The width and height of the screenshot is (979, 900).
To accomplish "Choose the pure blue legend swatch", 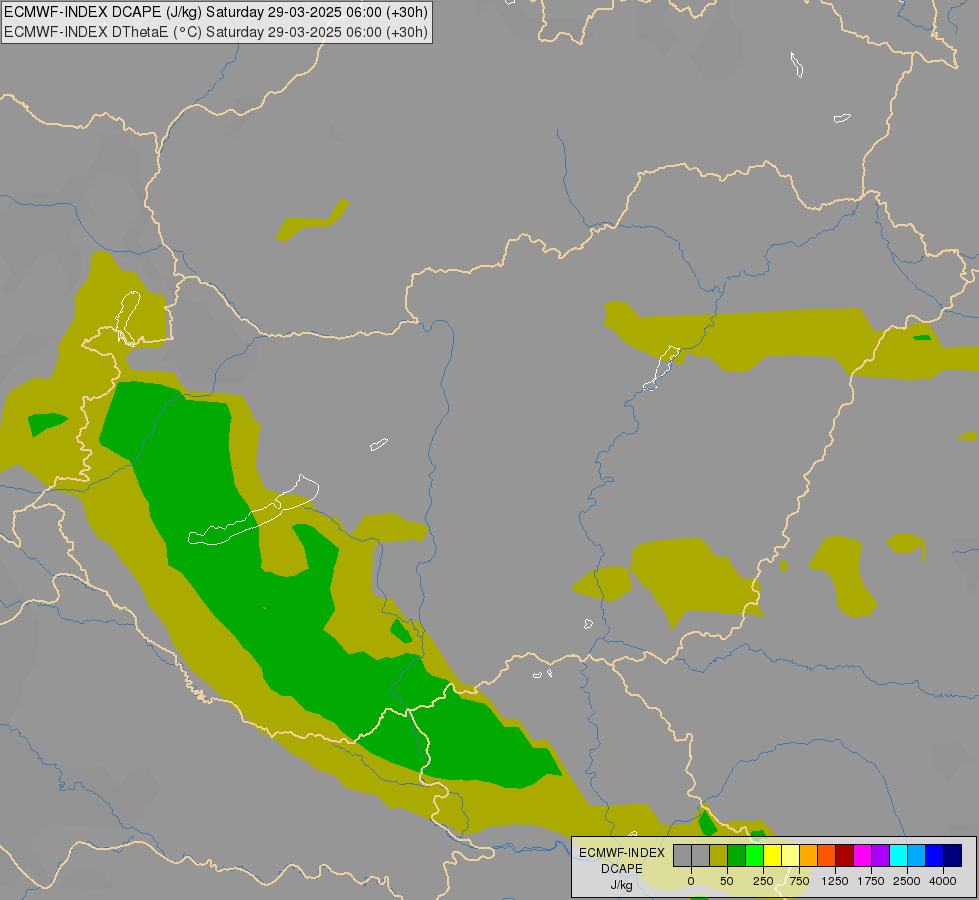I will click(x=935, y=856).
